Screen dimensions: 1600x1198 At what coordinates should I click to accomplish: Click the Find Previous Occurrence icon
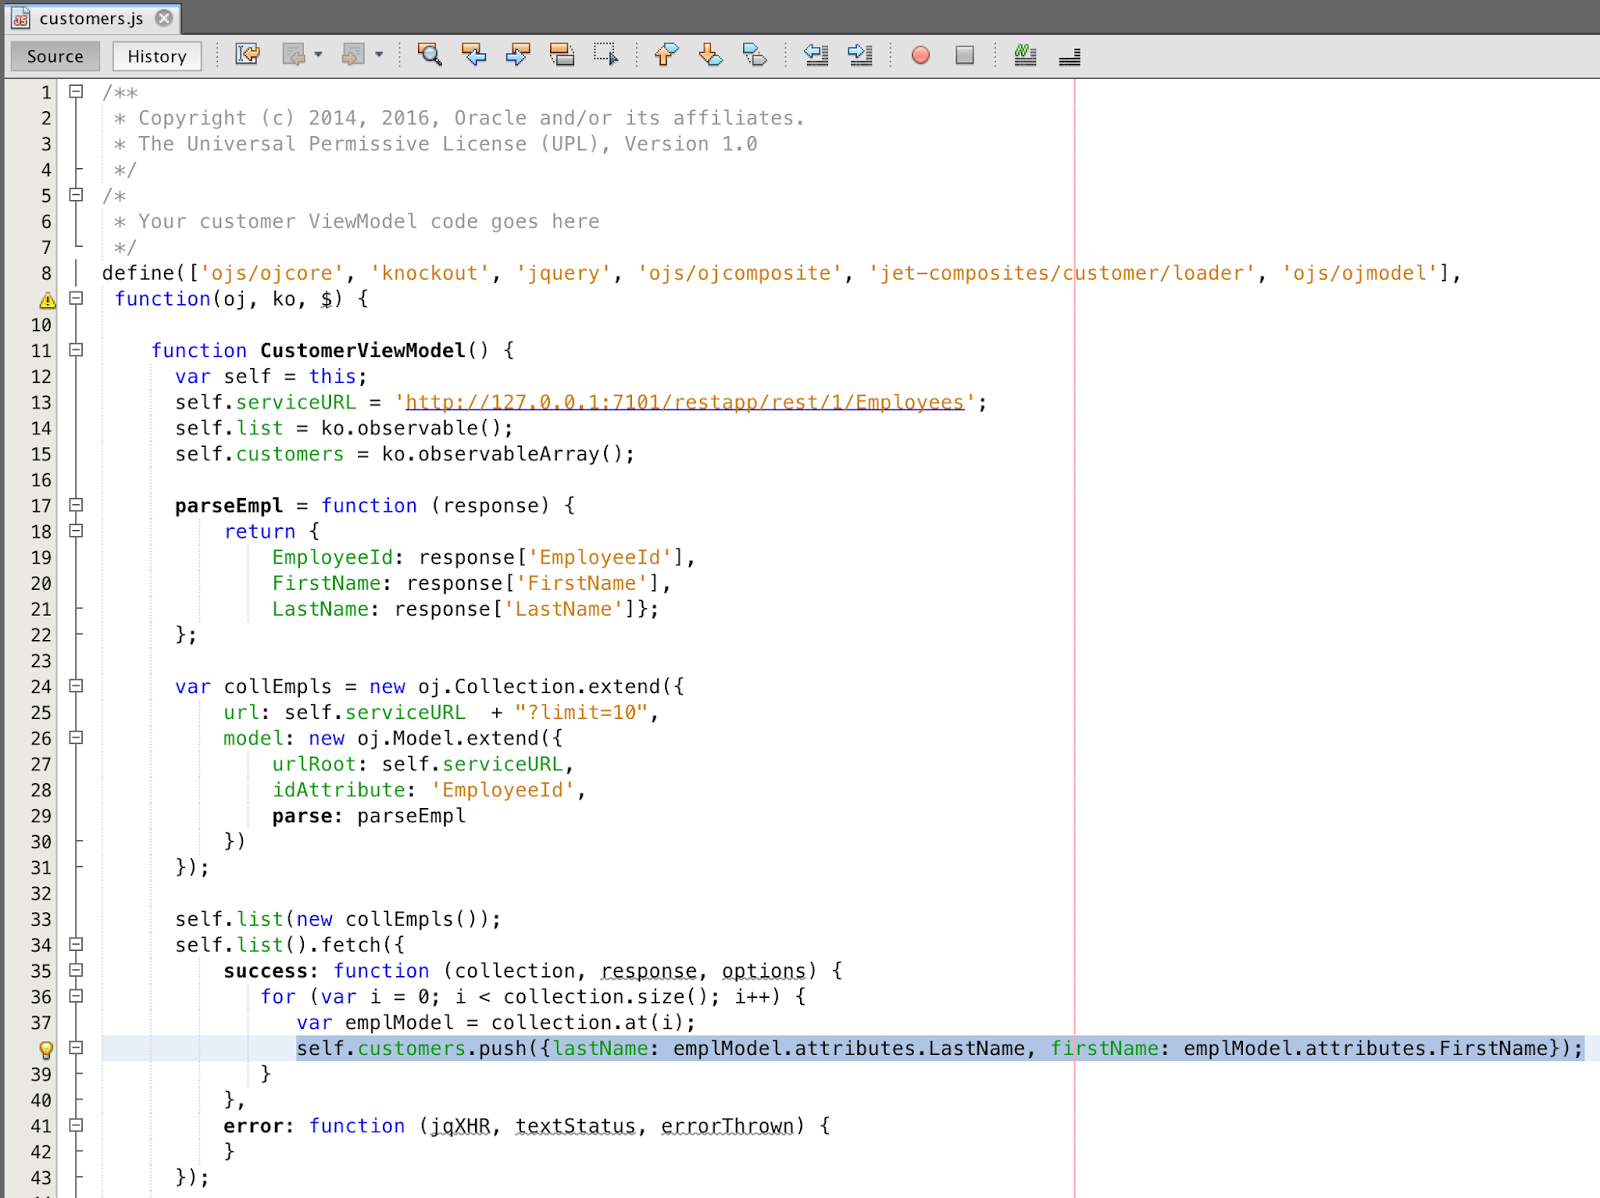(x=474, y=55)
